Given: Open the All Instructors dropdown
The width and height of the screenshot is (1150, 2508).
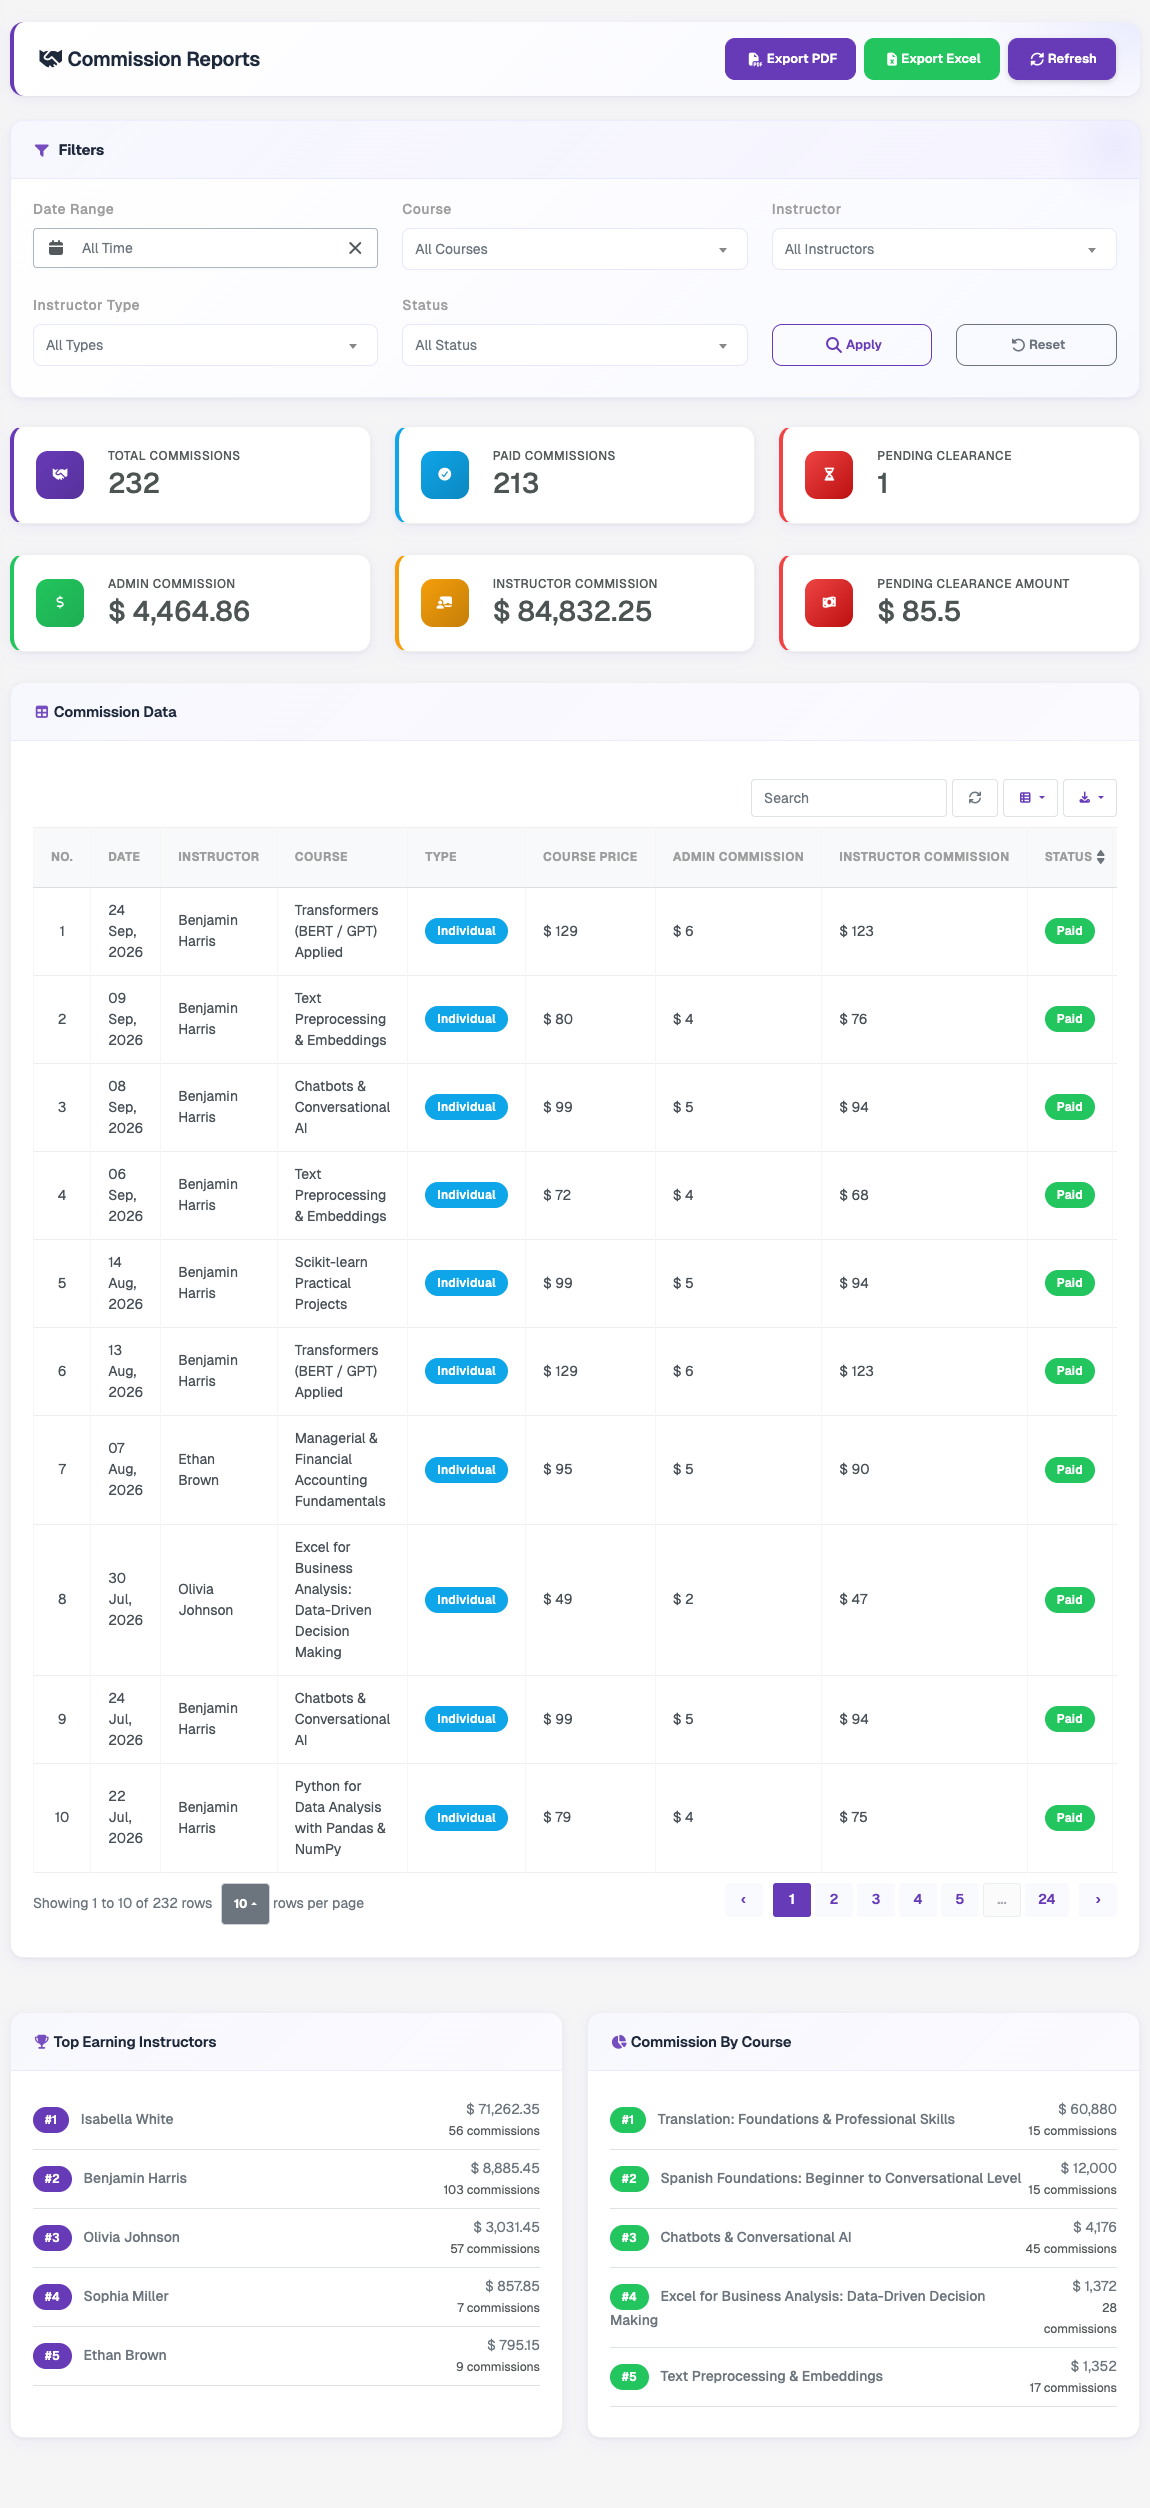Looking at the screenshot, I should (944, 249).
